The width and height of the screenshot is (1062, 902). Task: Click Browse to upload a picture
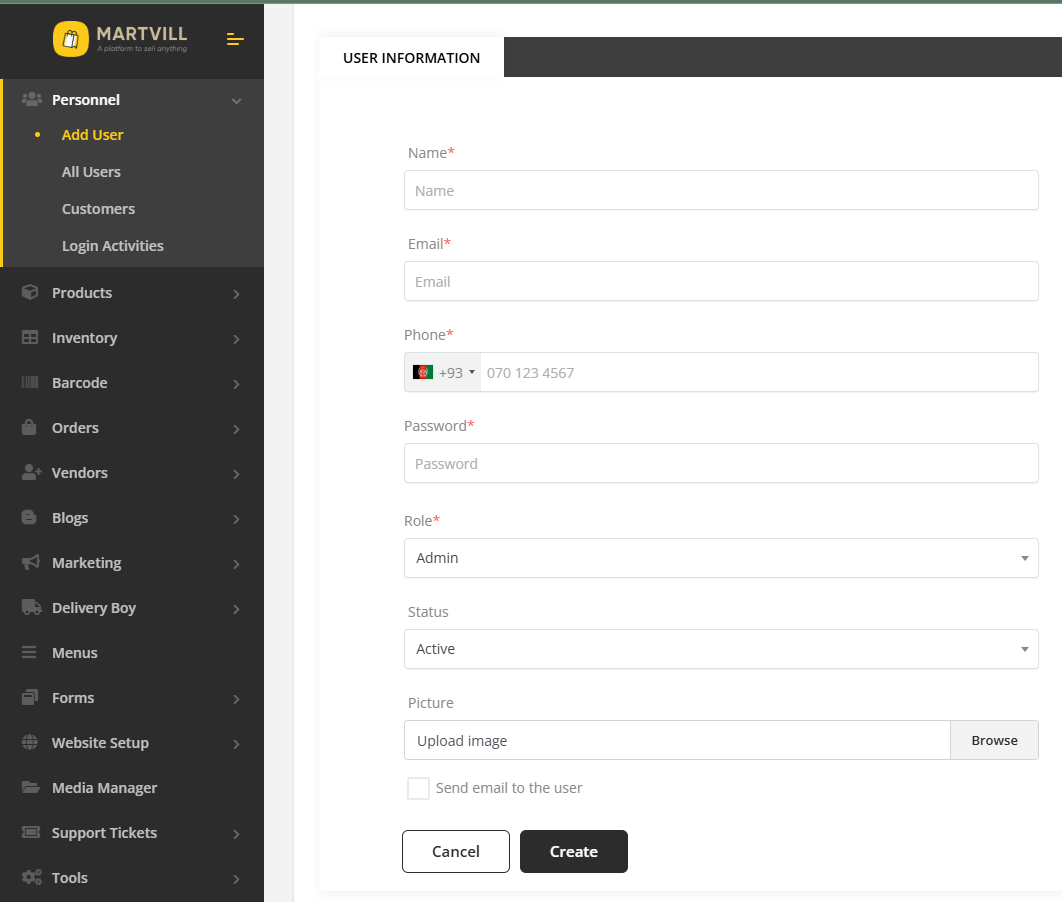994,740
